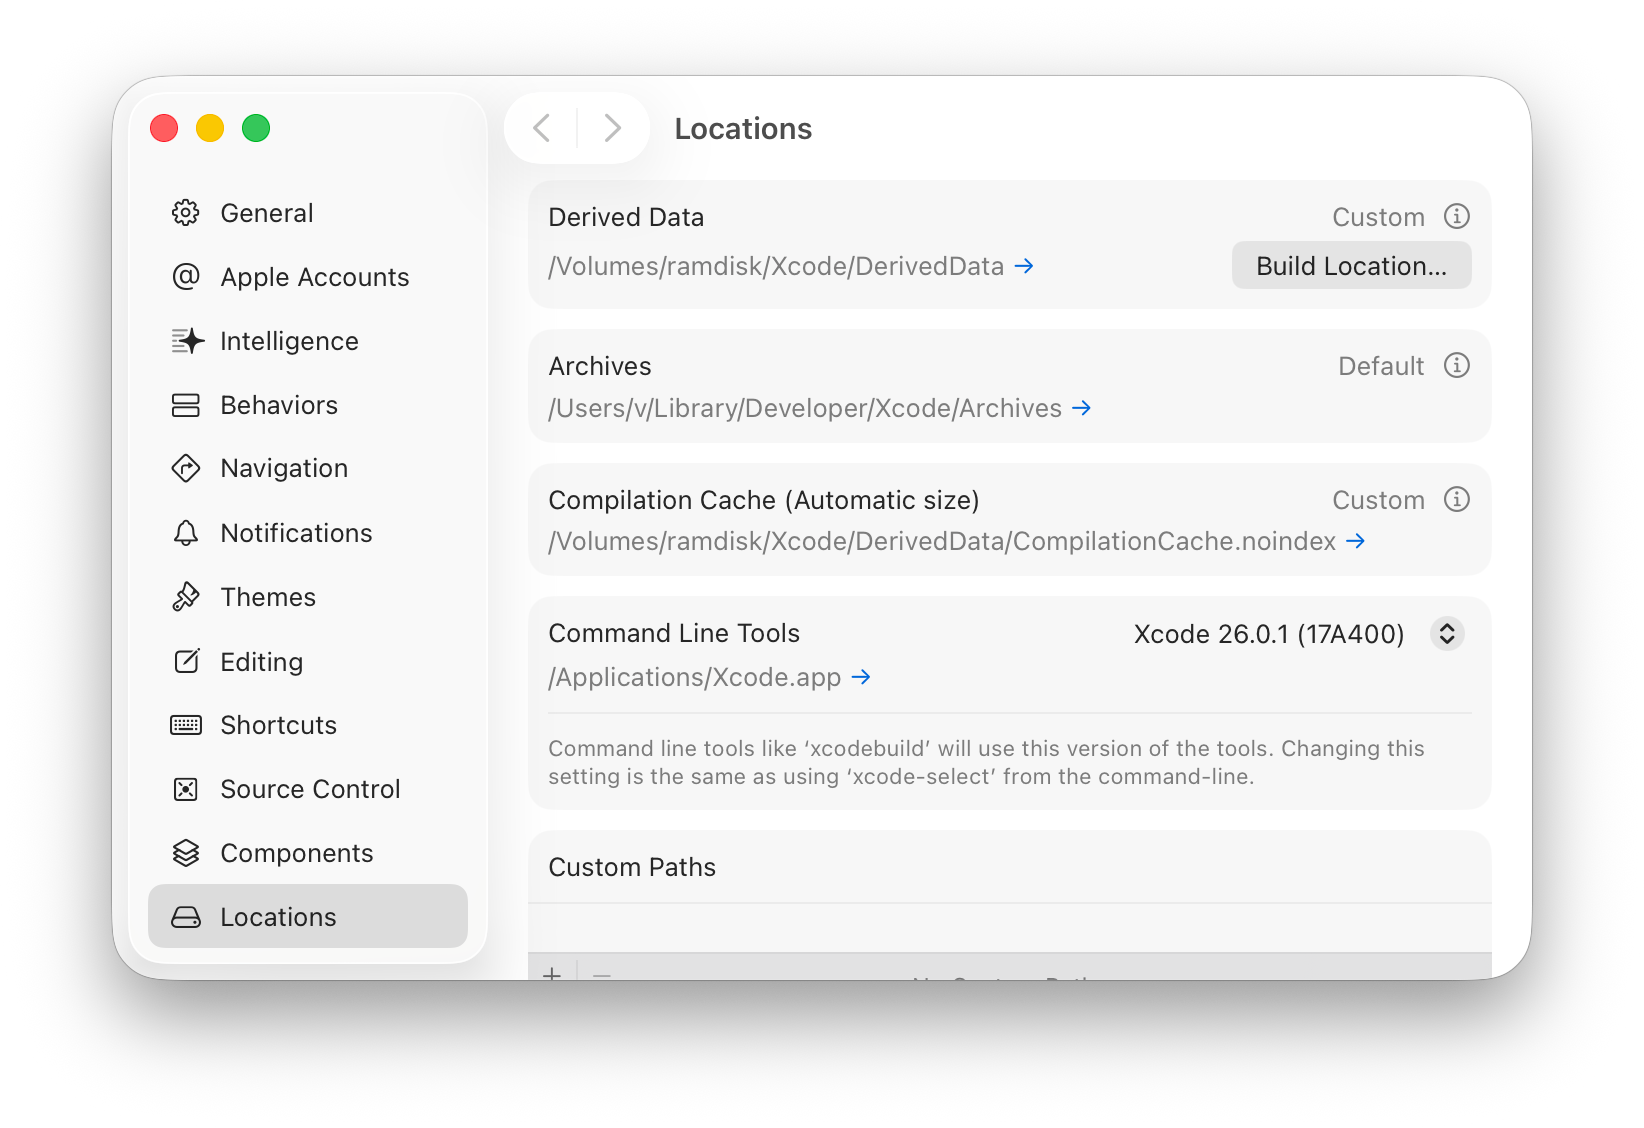Go back using the left chevron
This screenshot has width=1644, height=1128.
(x=542, y=128)
